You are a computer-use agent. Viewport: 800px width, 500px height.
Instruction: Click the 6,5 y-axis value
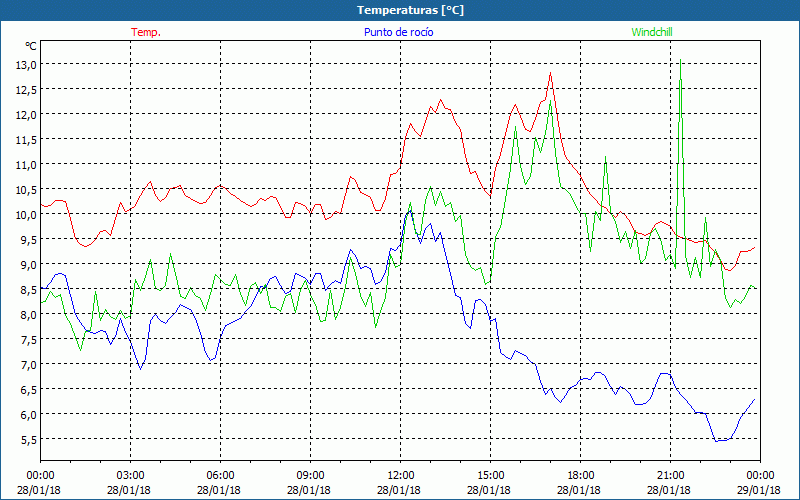pyautogui.click(x=29, y=389)
